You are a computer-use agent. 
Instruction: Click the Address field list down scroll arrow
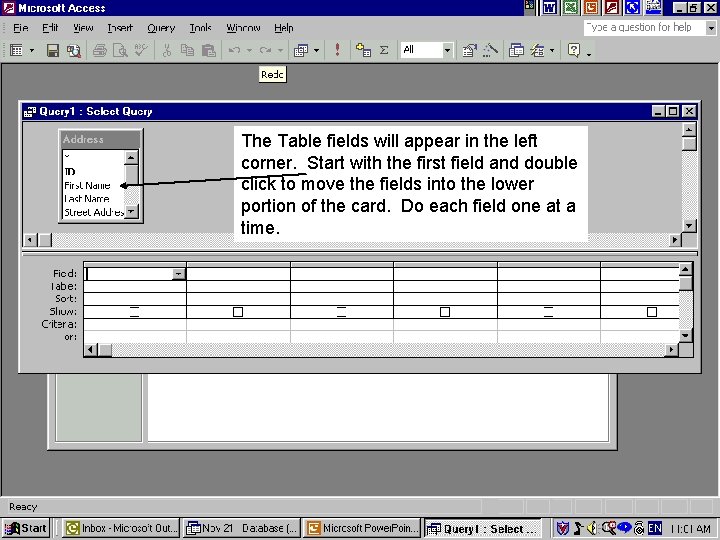tap(131, 212)
